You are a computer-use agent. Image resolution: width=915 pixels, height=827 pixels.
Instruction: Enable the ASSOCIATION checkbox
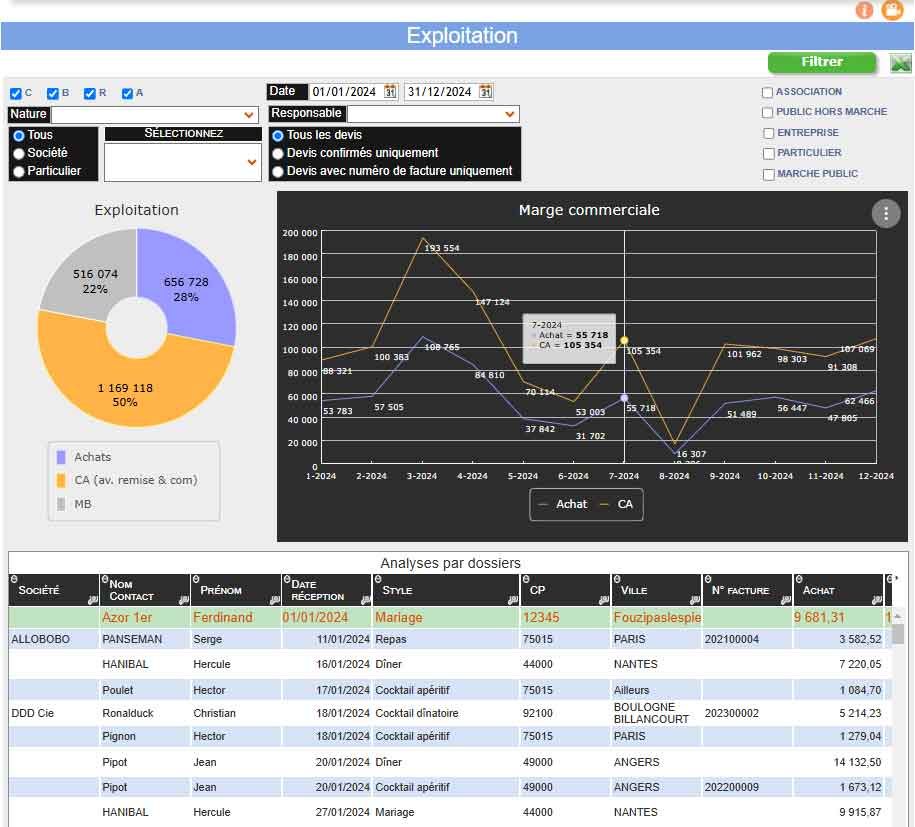pyautogui.click(x=768, y=92)
